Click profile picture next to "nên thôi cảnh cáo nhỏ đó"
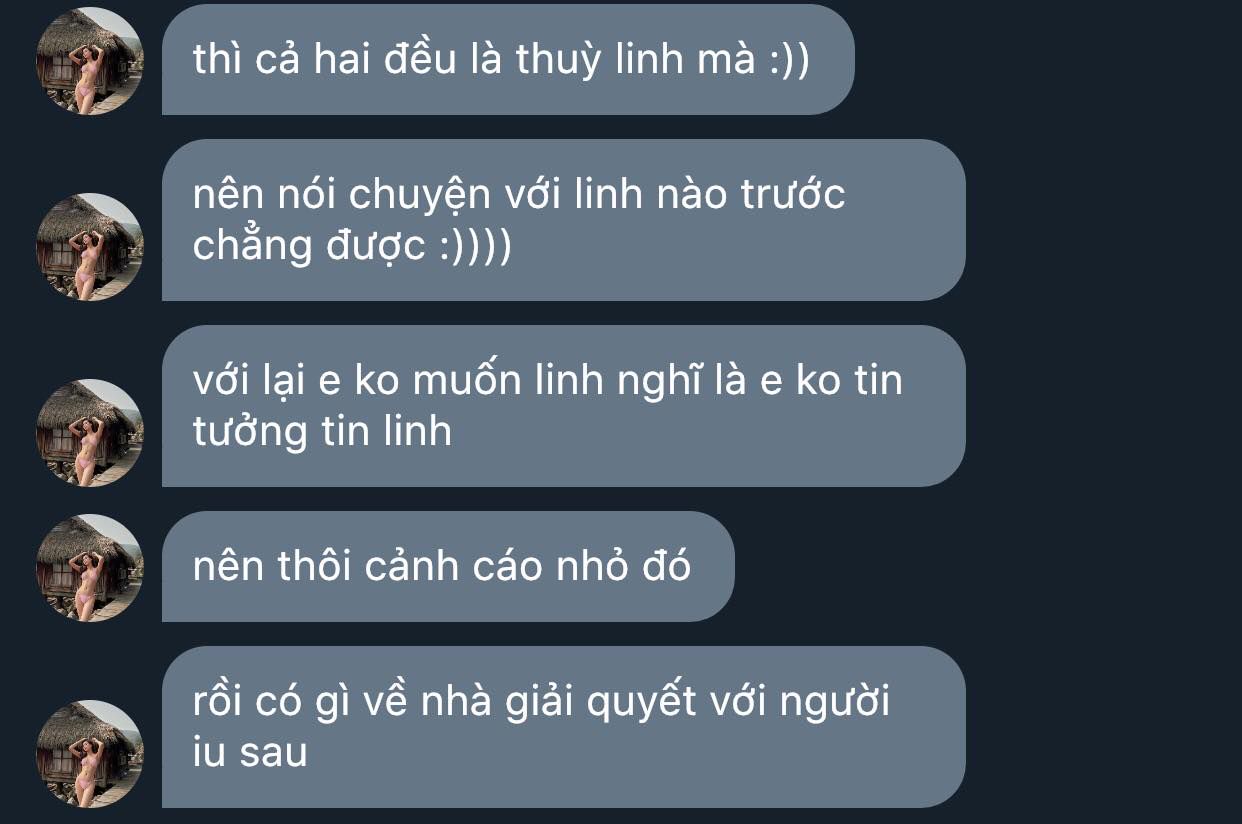Viewport: 1242px width, 824px height. (x=90, y=568)
